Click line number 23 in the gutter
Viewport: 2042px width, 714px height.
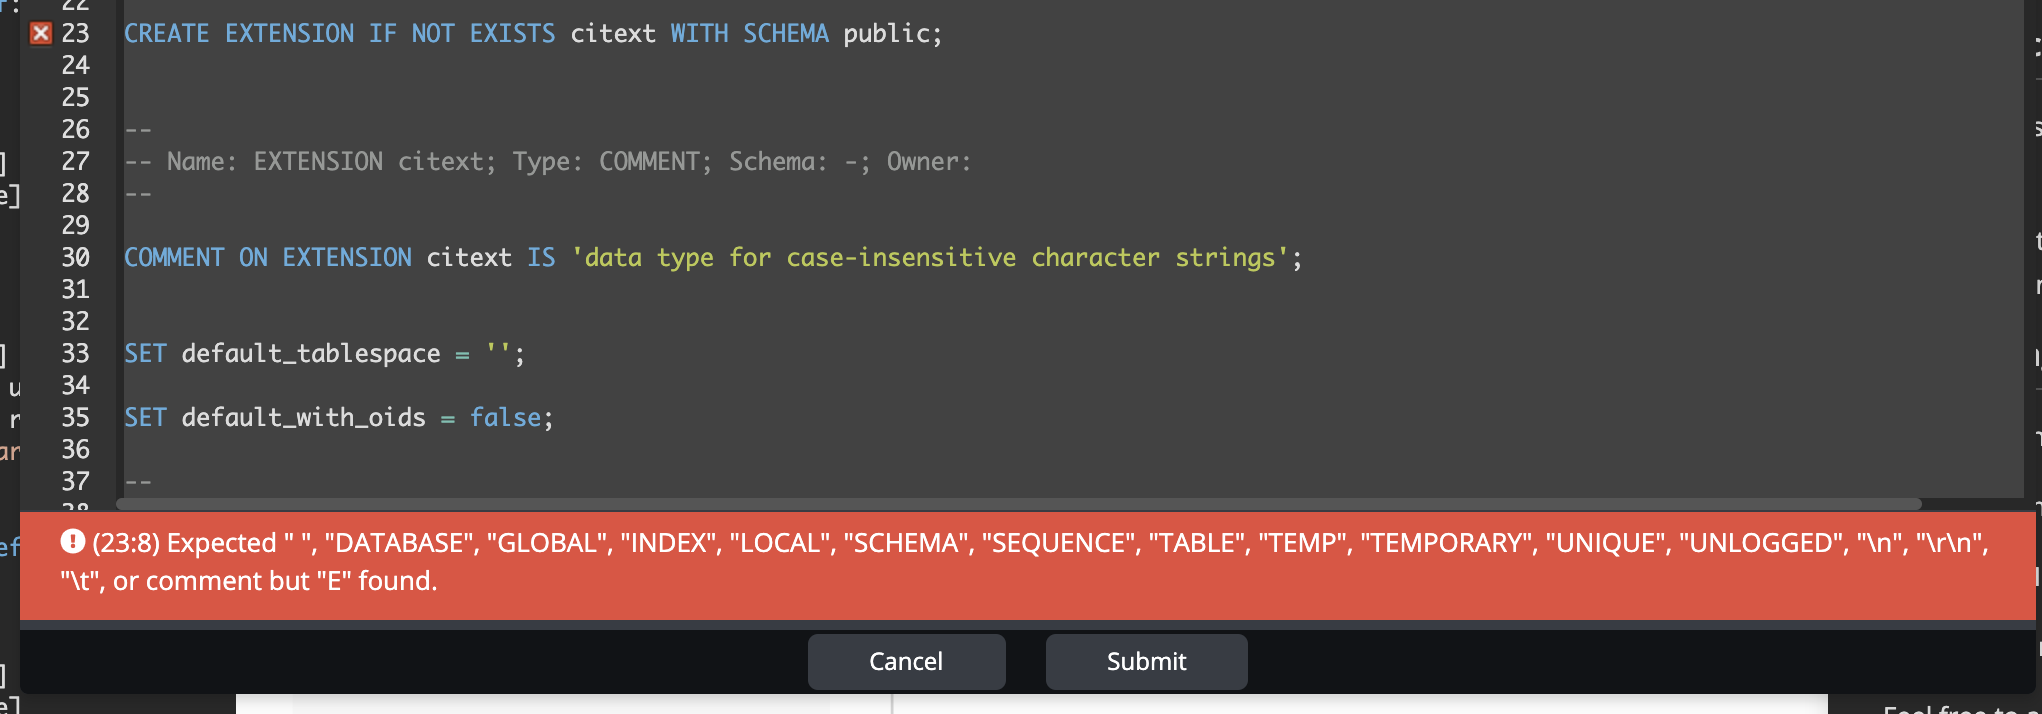tap(75, 33)
